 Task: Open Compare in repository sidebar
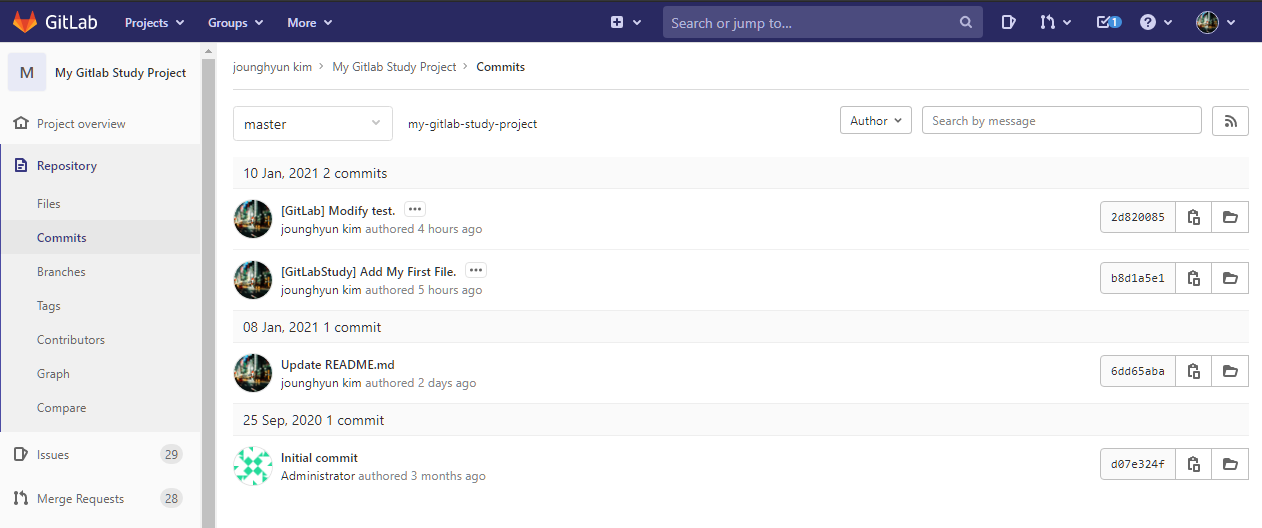click(x=61, y=407)
